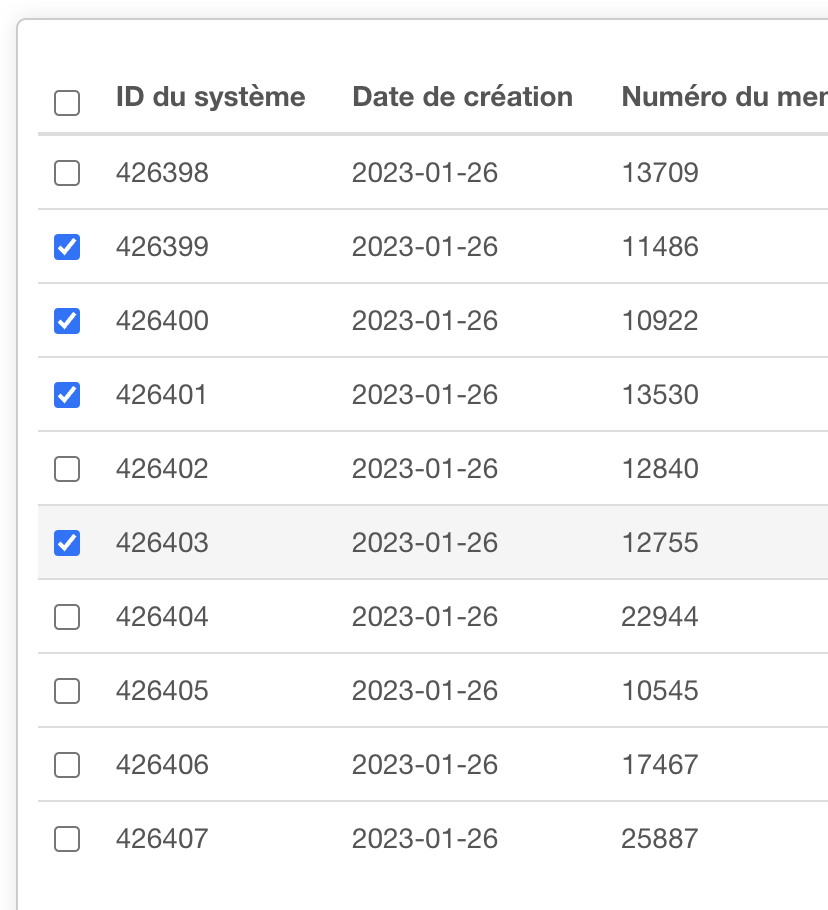This screenshot has width=828, height=910.
Task: Deselect the highlighted row 426403
Action: pyautogui.click(x=66, y=543)
